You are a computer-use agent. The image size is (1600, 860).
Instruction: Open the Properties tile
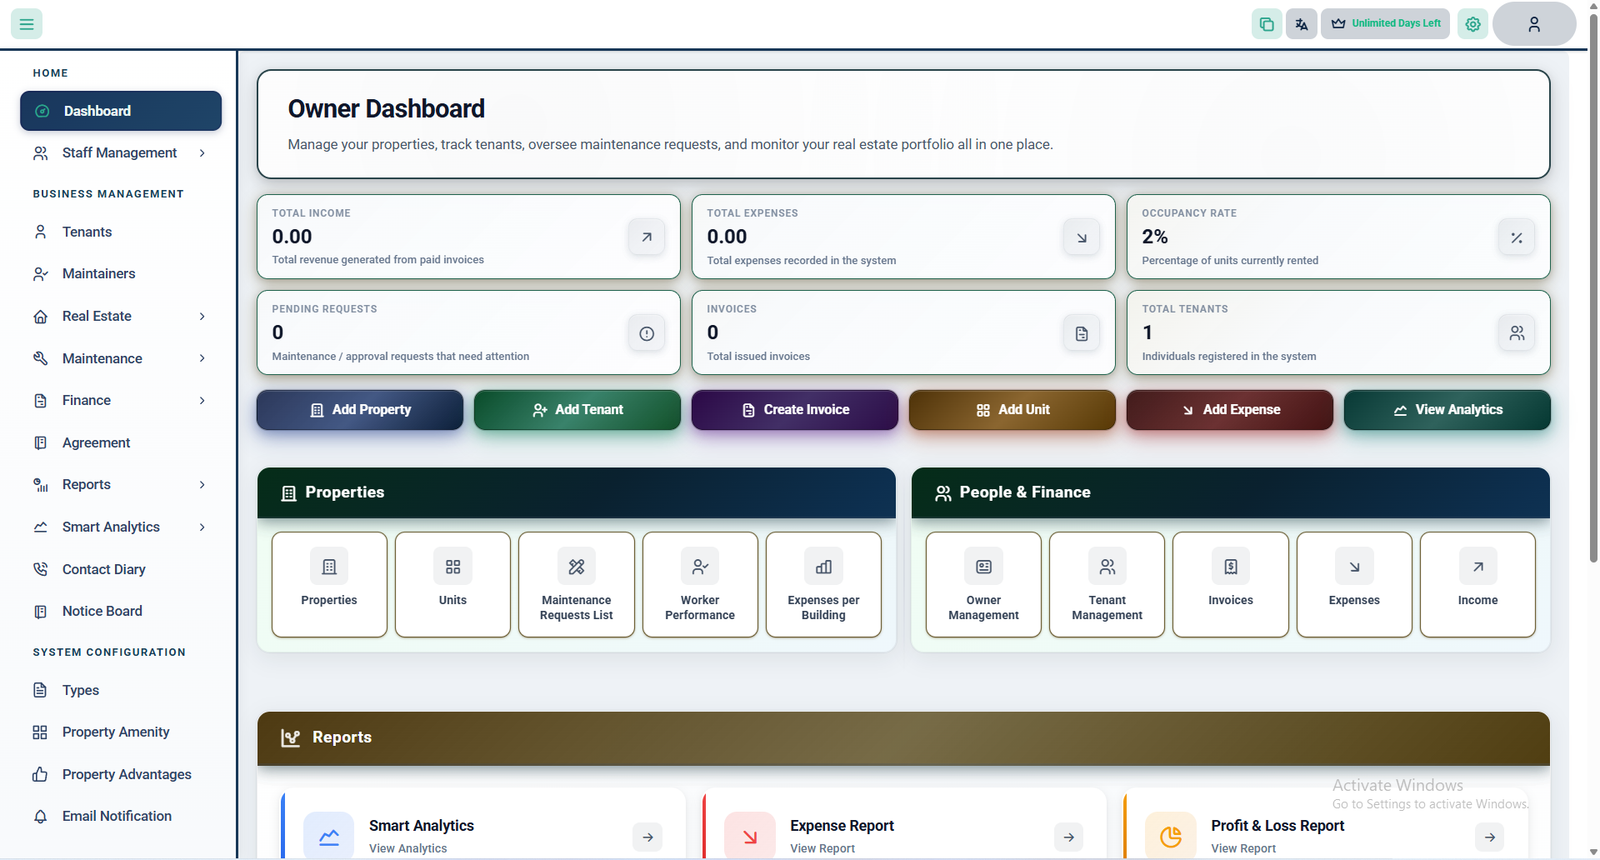pyautogui.click(x=329, y=584)
